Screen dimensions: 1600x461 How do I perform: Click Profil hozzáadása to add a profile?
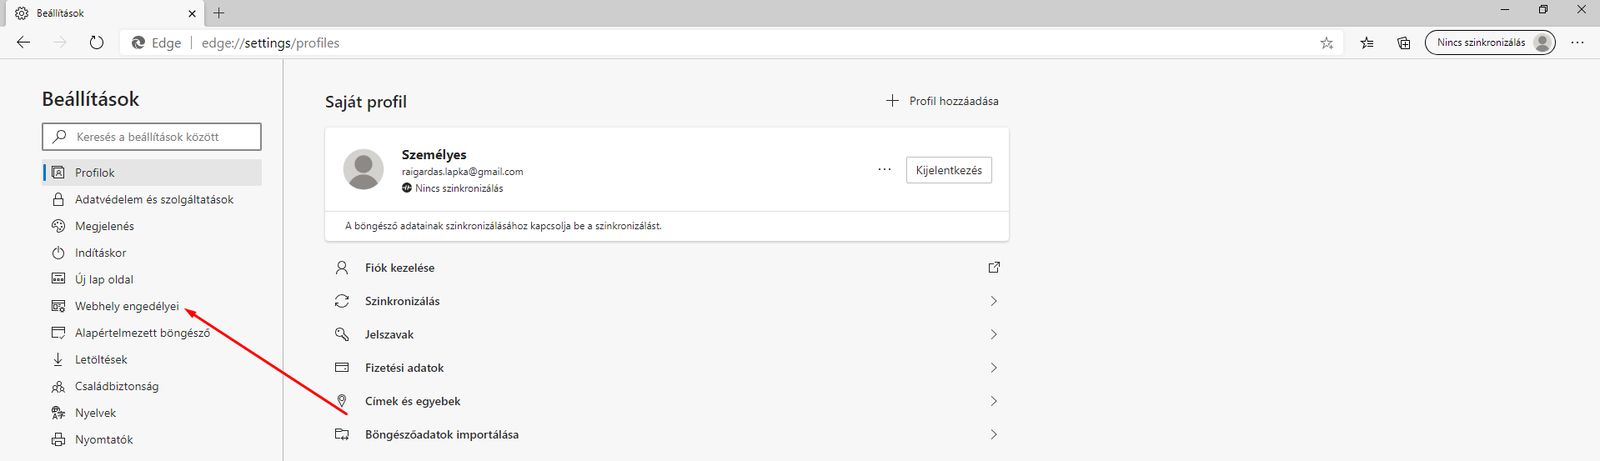point(942,101)
